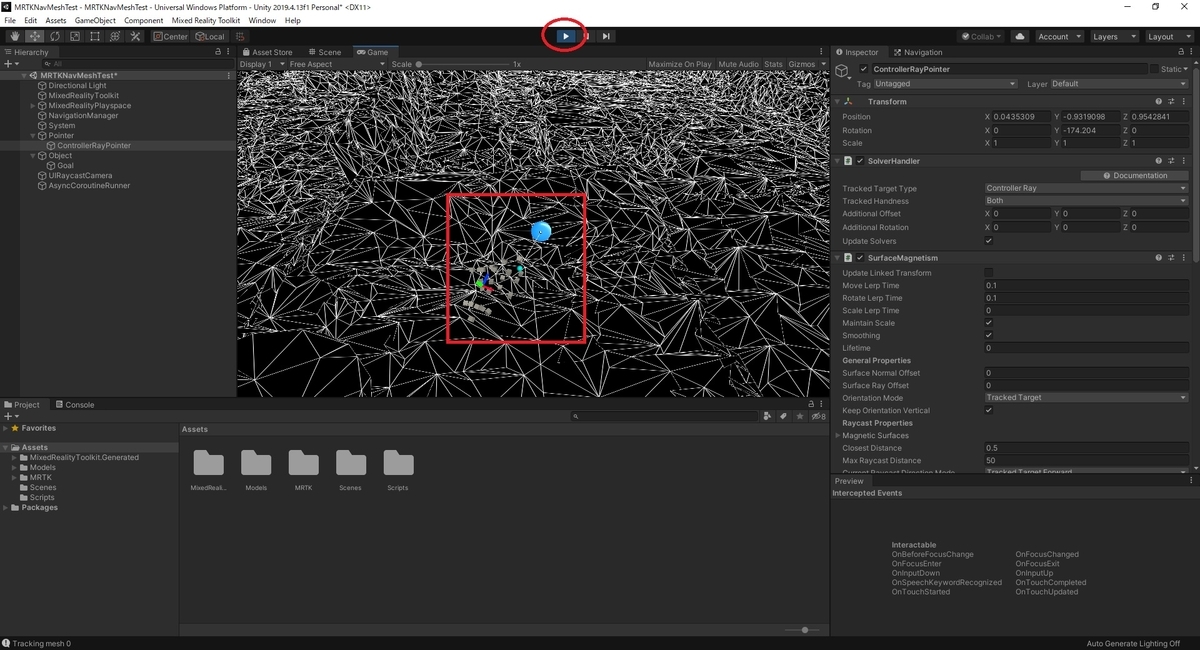This screenshot has width=1200, height=650.
Task: Open the Tag dropdown showing Untagged
Action: click(x=945, y=84)
